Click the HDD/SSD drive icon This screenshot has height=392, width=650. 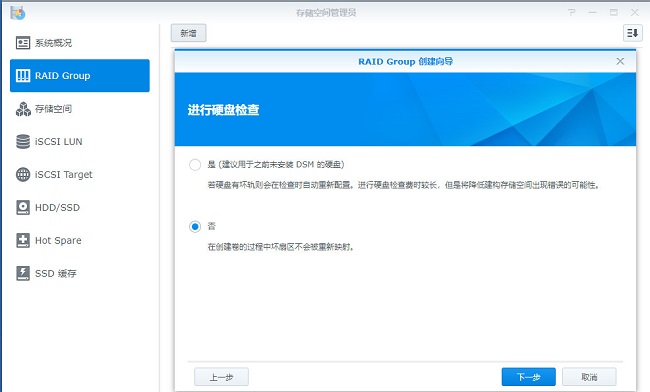23,207
